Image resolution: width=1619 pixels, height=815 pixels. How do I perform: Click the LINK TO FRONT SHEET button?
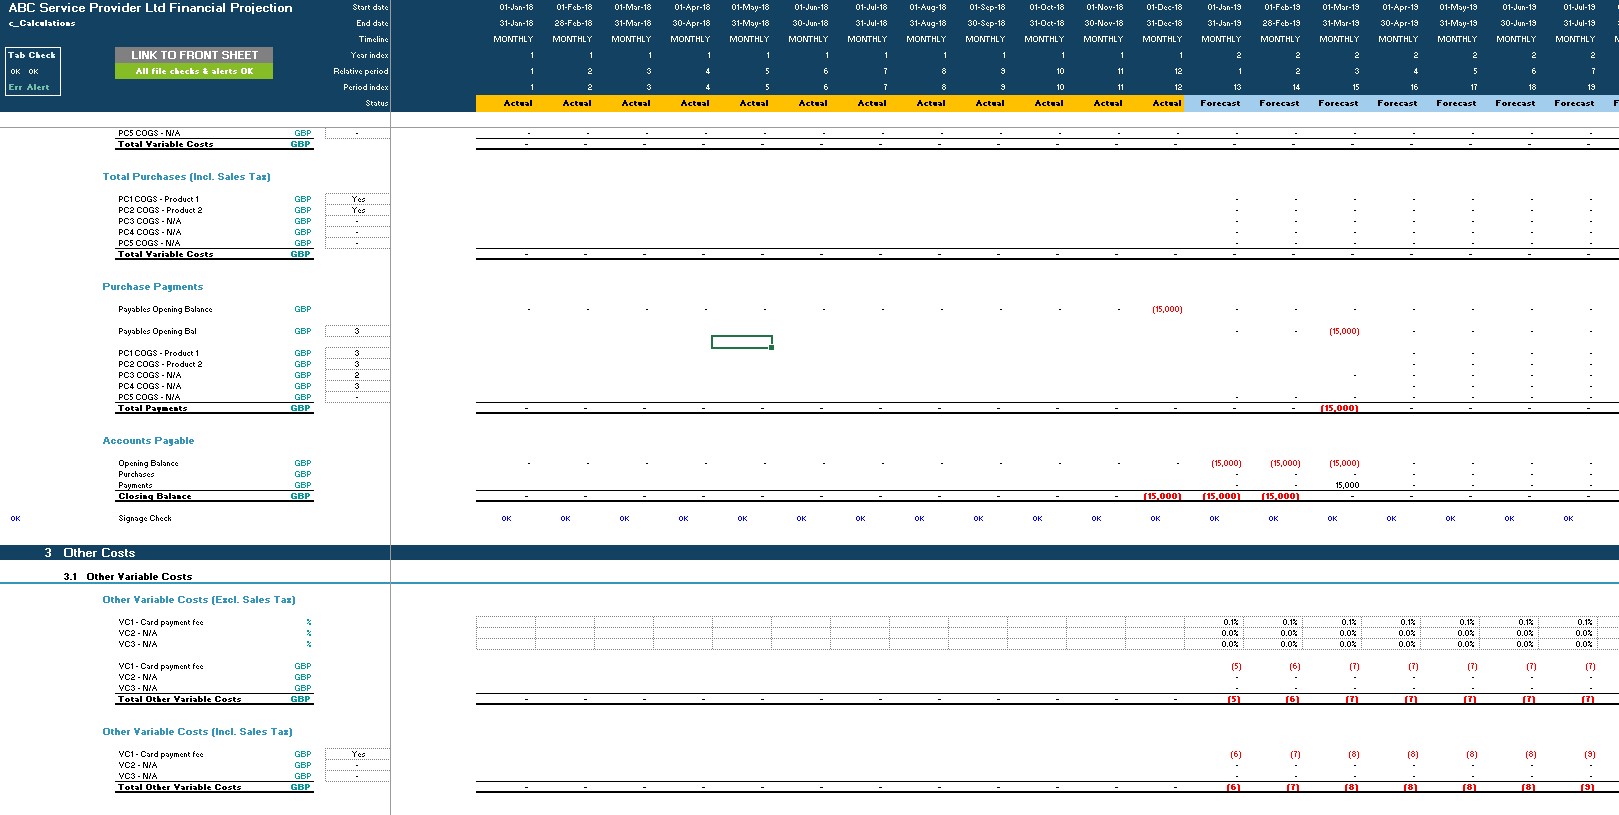(x=194, y=55)
